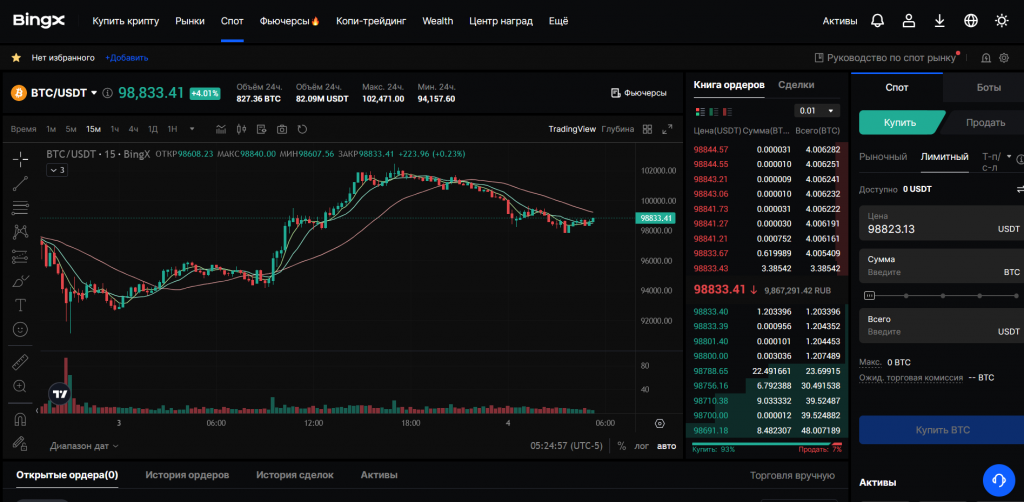1024x502 pixels.
Task: Click the favorites star icon
Action: click(16, 57)
